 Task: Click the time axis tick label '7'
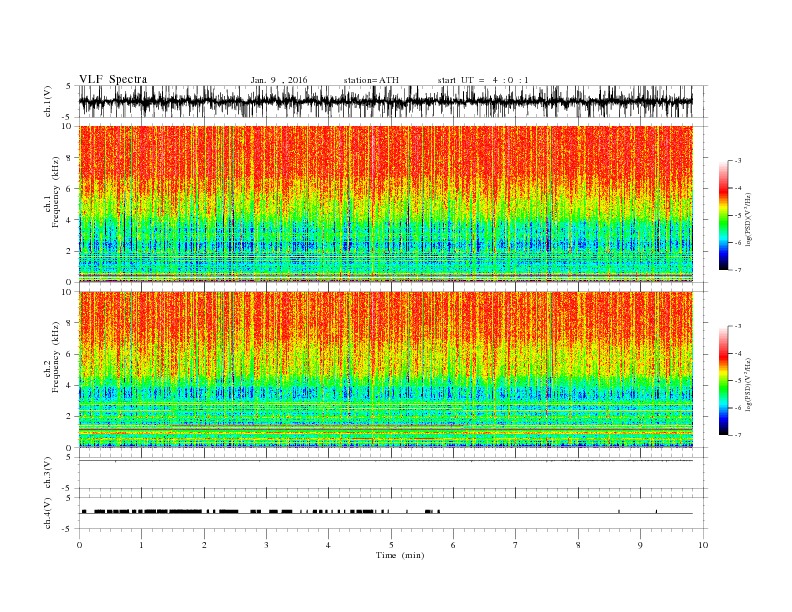(516, 545)
